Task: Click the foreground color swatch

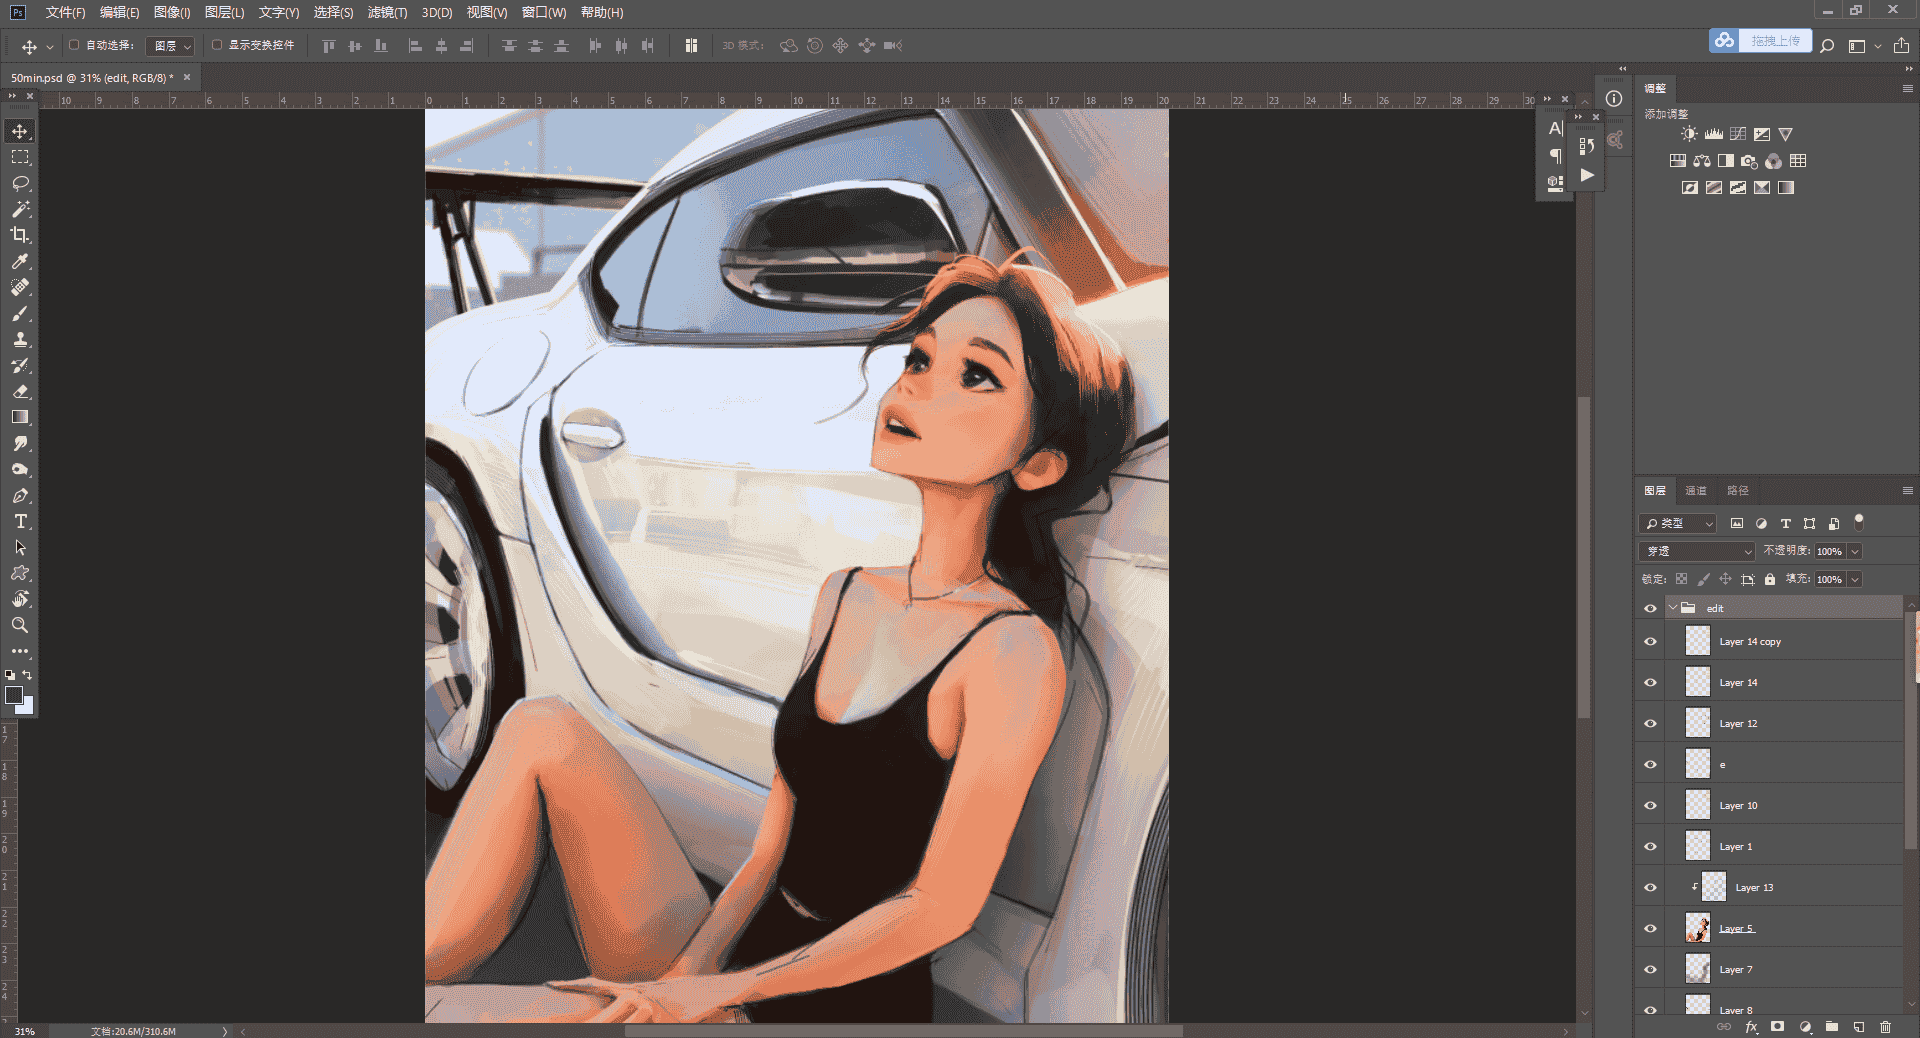Action: tap(14, 695)
